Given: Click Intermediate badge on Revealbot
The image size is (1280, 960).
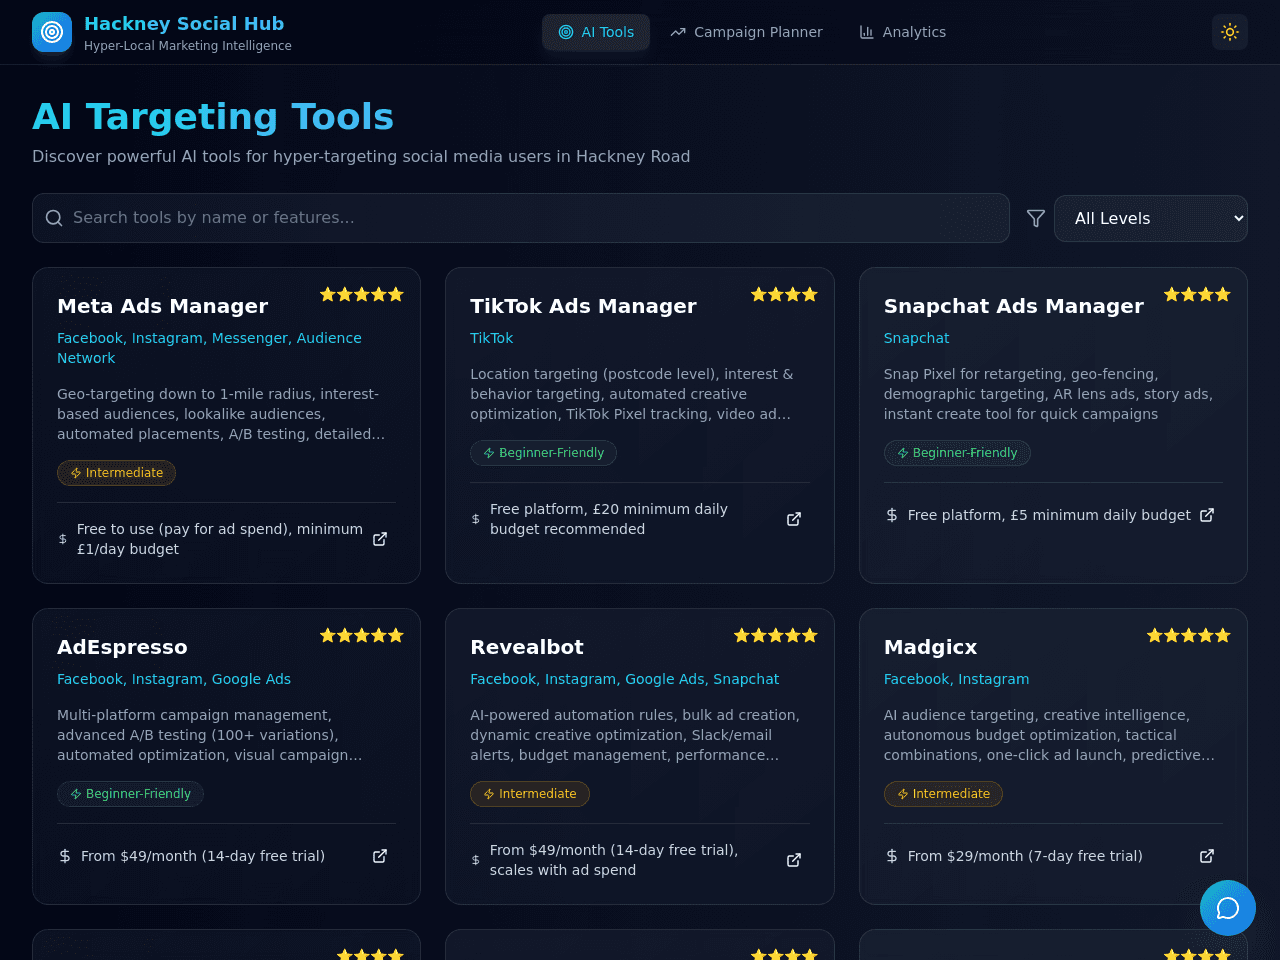Looking at the screenshot, I should pos(530,794).
